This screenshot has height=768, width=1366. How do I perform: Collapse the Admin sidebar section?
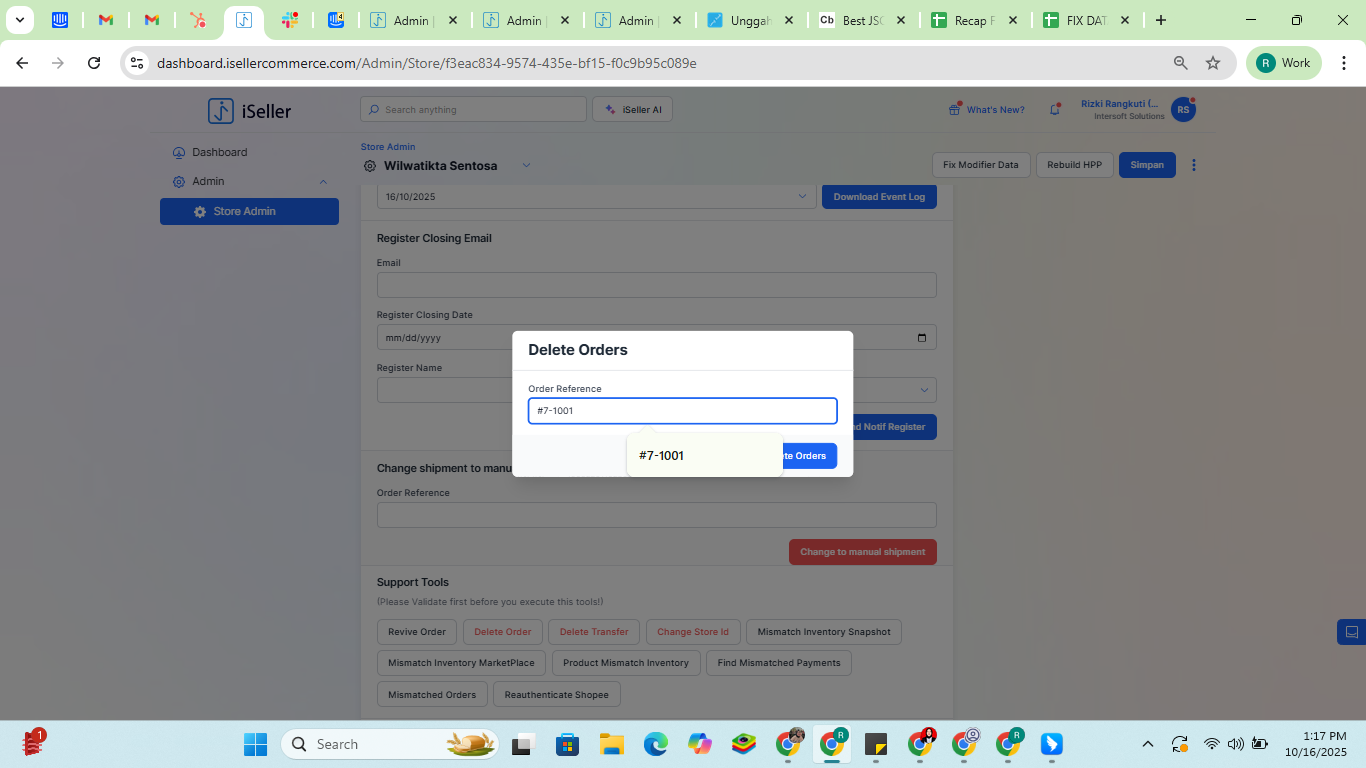tap(323, 182)
